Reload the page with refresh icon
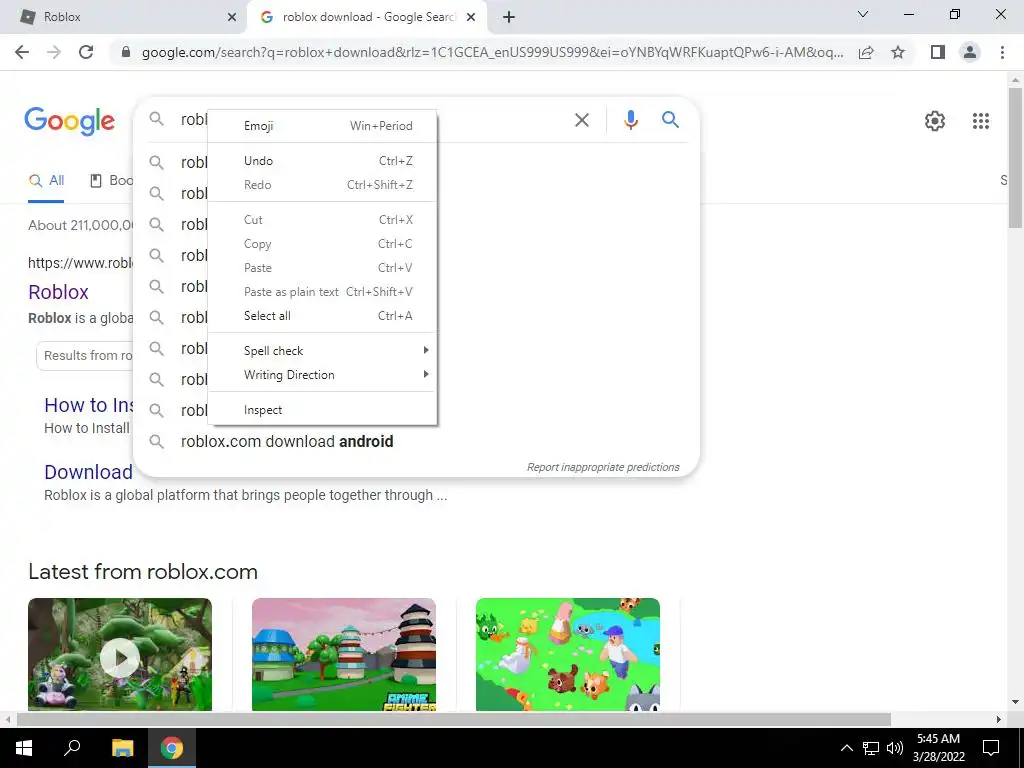 pyautogui.click(x=86, y=52)
